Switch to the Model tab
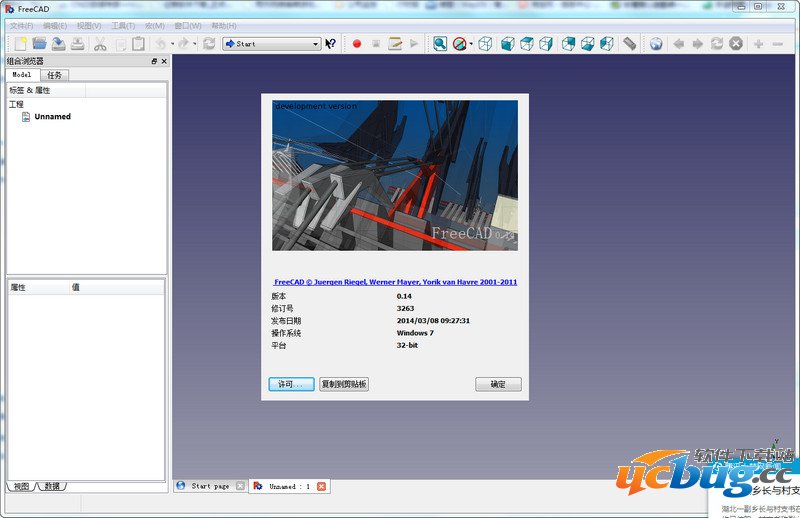Screen dimensions: 800x518 click(22, 75)
